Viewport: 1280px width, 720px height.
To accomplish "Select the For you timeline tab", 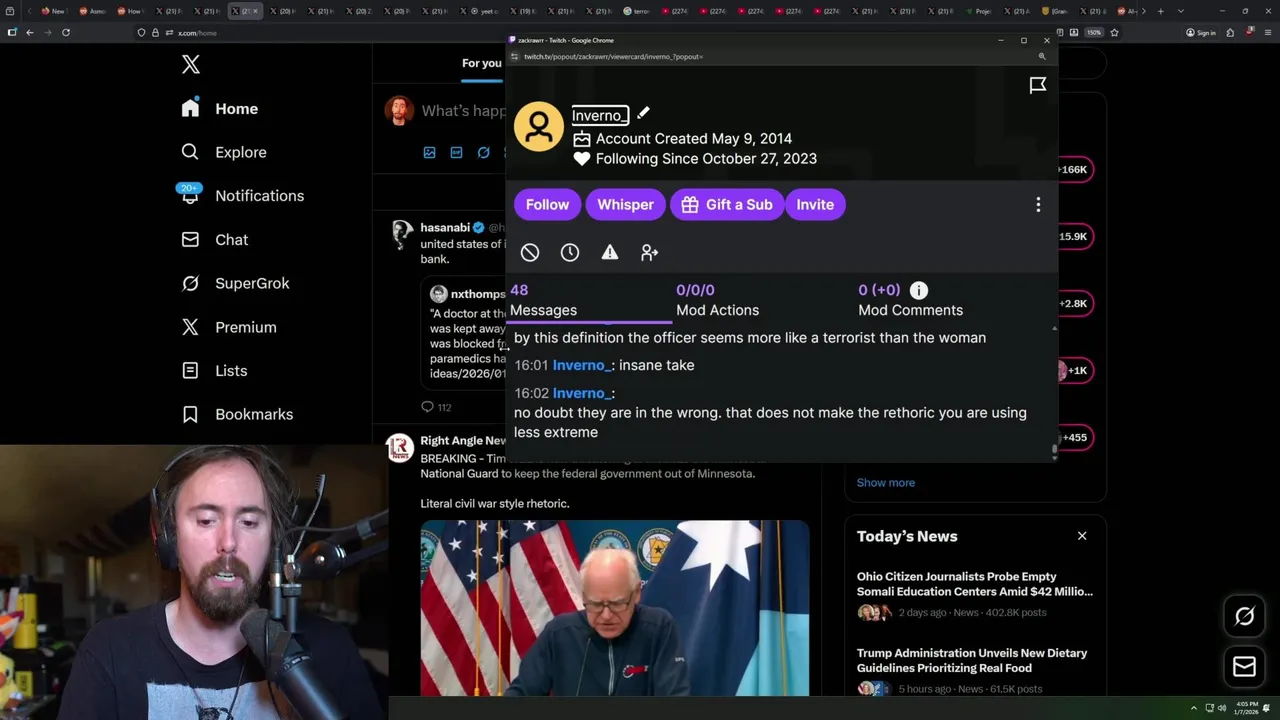I will coord(481,63).
